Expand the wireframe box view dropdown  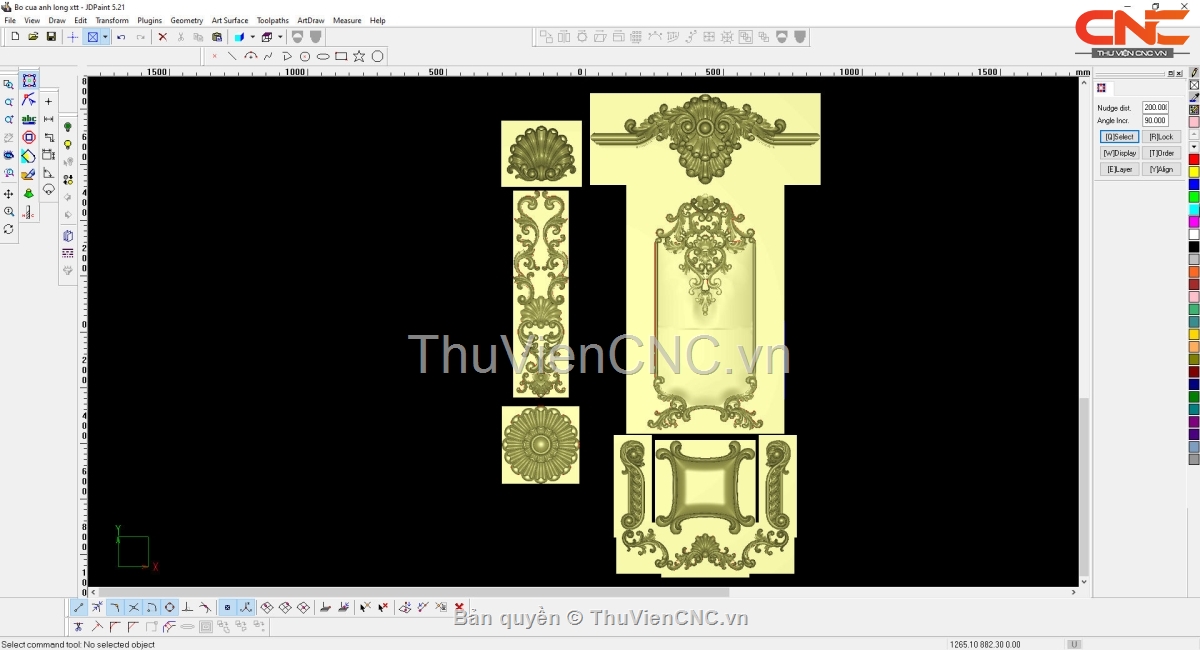(x=280, y=37)
